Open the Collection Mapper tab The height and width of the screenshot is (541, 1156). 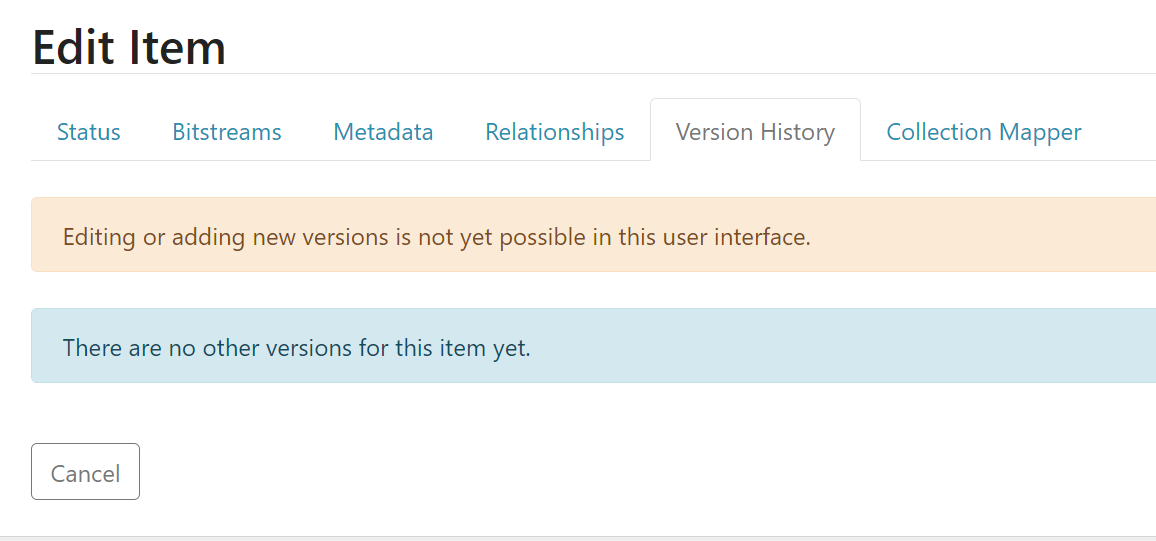coord(984,132)
